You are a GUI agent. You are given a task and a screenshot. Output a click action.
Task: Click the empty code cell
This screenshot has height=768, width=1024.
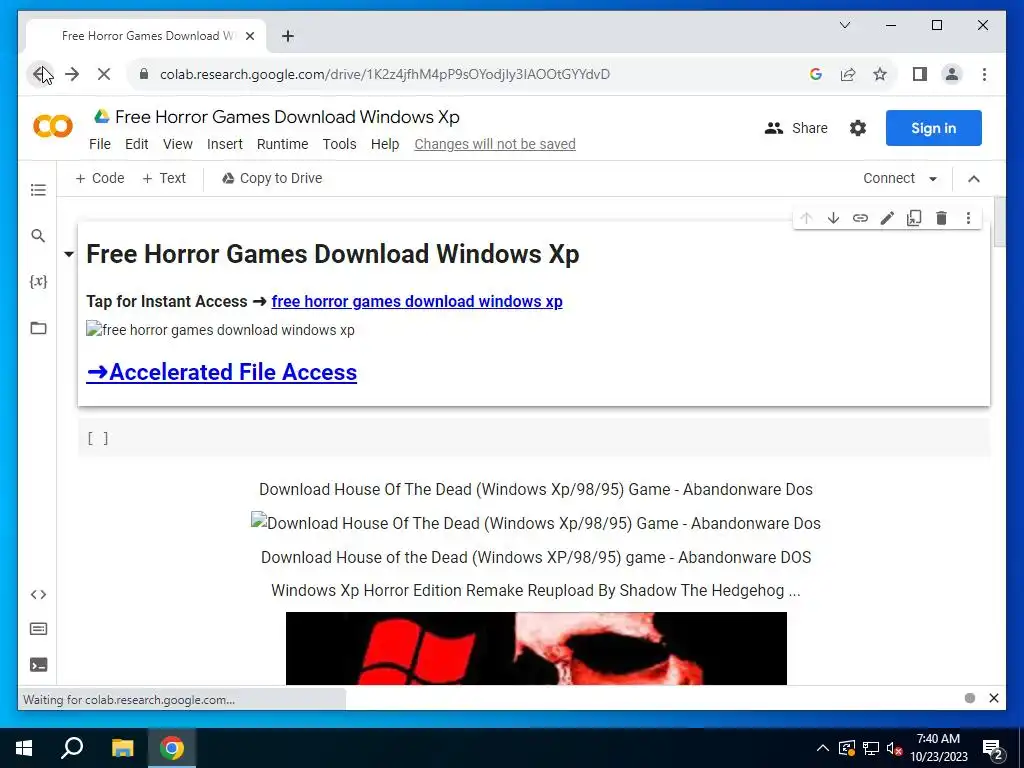pos(534,438)
